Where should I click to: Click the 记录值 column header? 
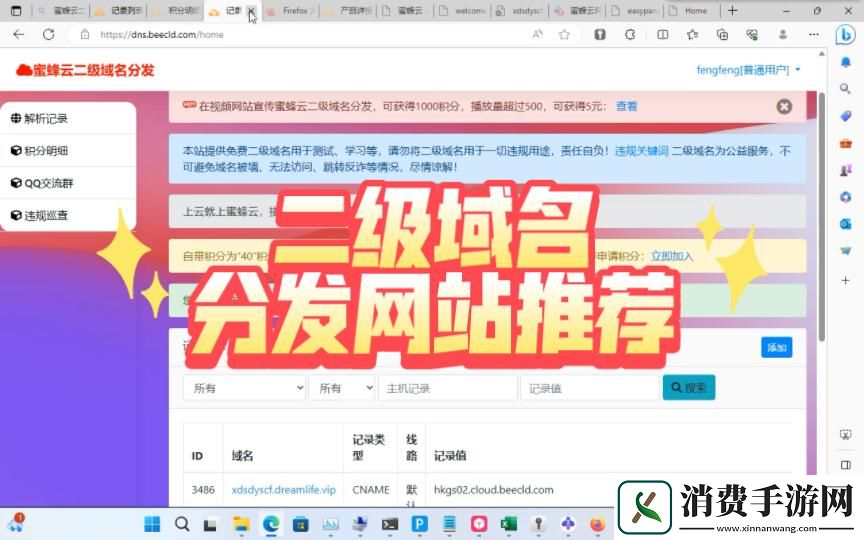[x=450, y=456]
